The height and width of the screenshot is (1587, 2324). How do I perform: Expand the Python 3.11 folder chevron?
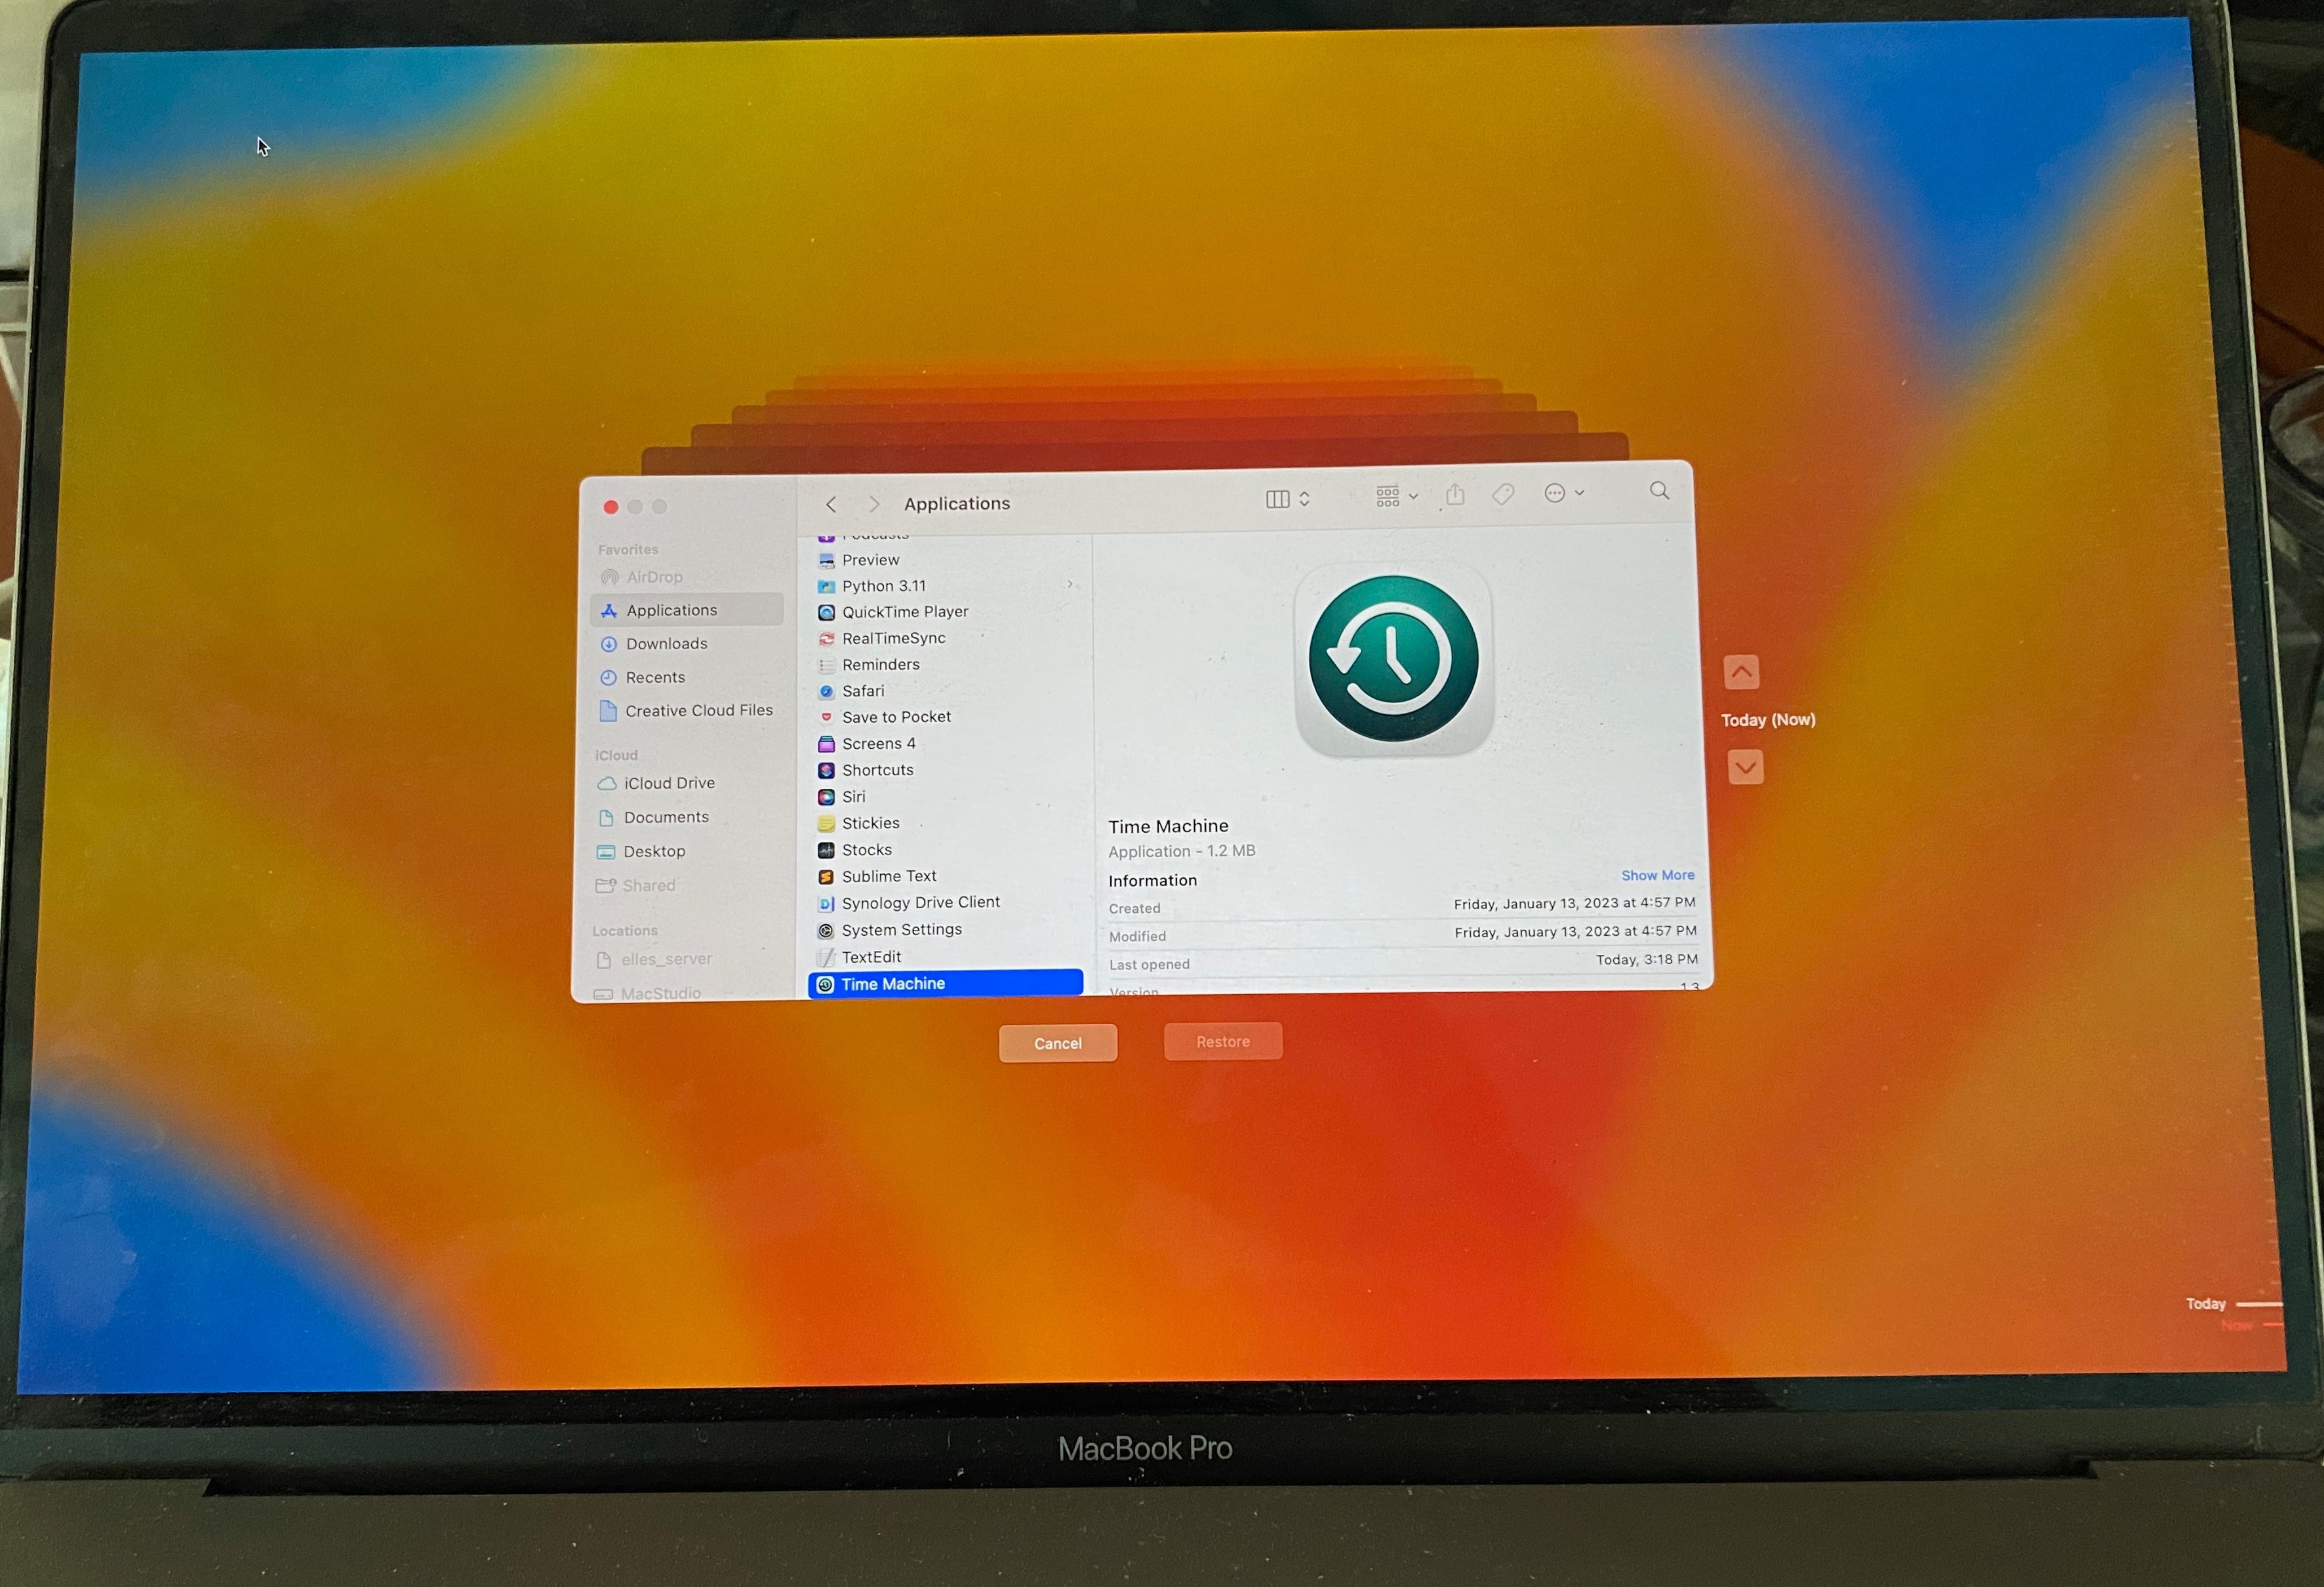(x=1070, y=585)
